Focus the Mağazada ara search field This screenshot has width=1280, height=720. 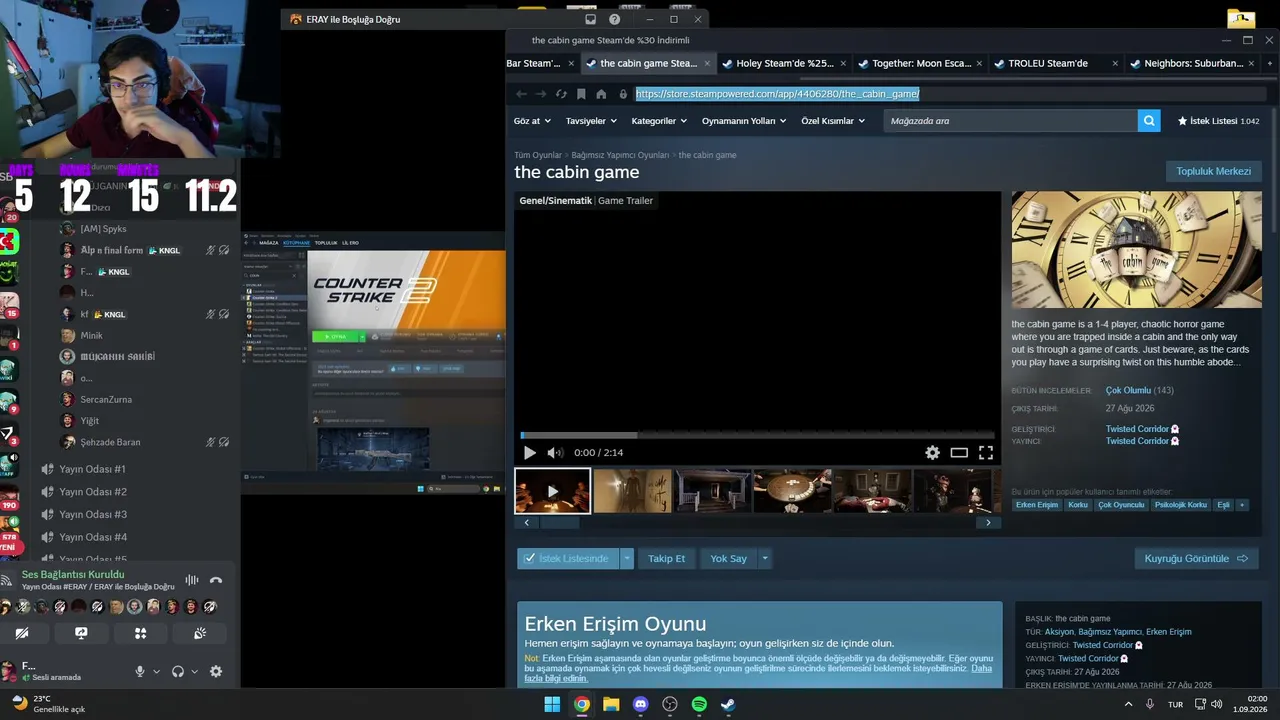1011,121
